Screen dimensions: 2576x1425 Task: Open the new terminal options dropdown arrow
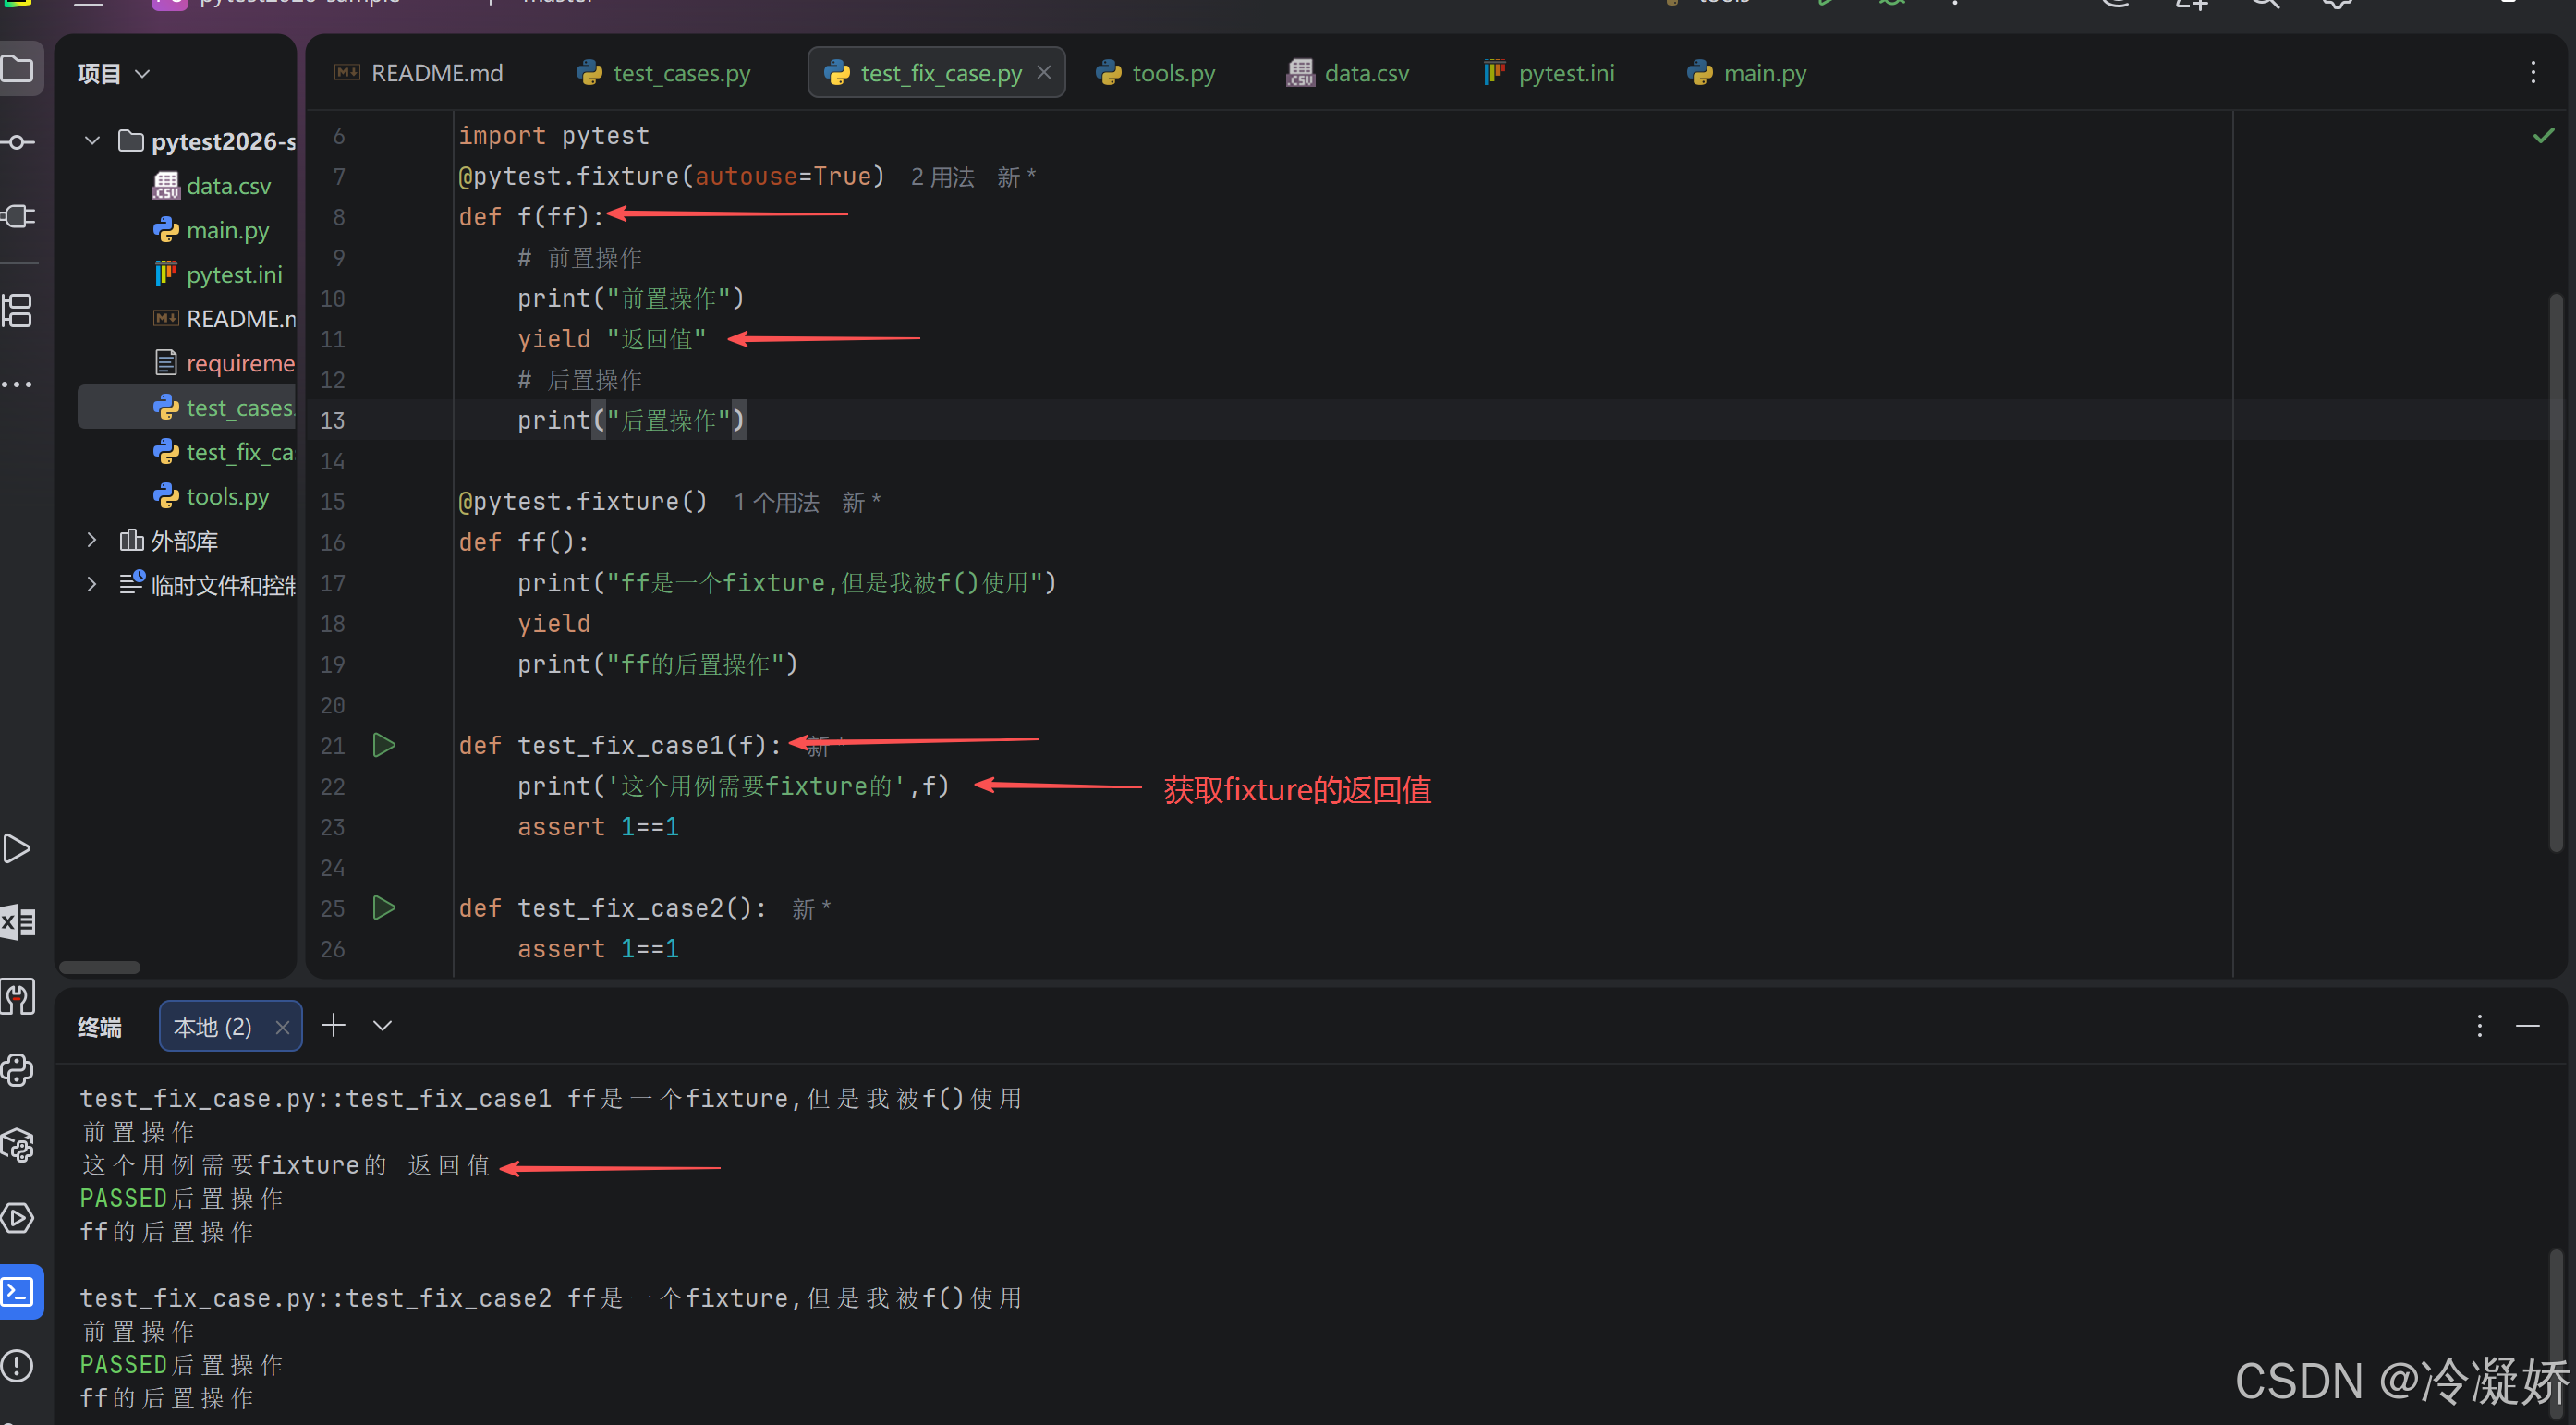[382, 1025]
